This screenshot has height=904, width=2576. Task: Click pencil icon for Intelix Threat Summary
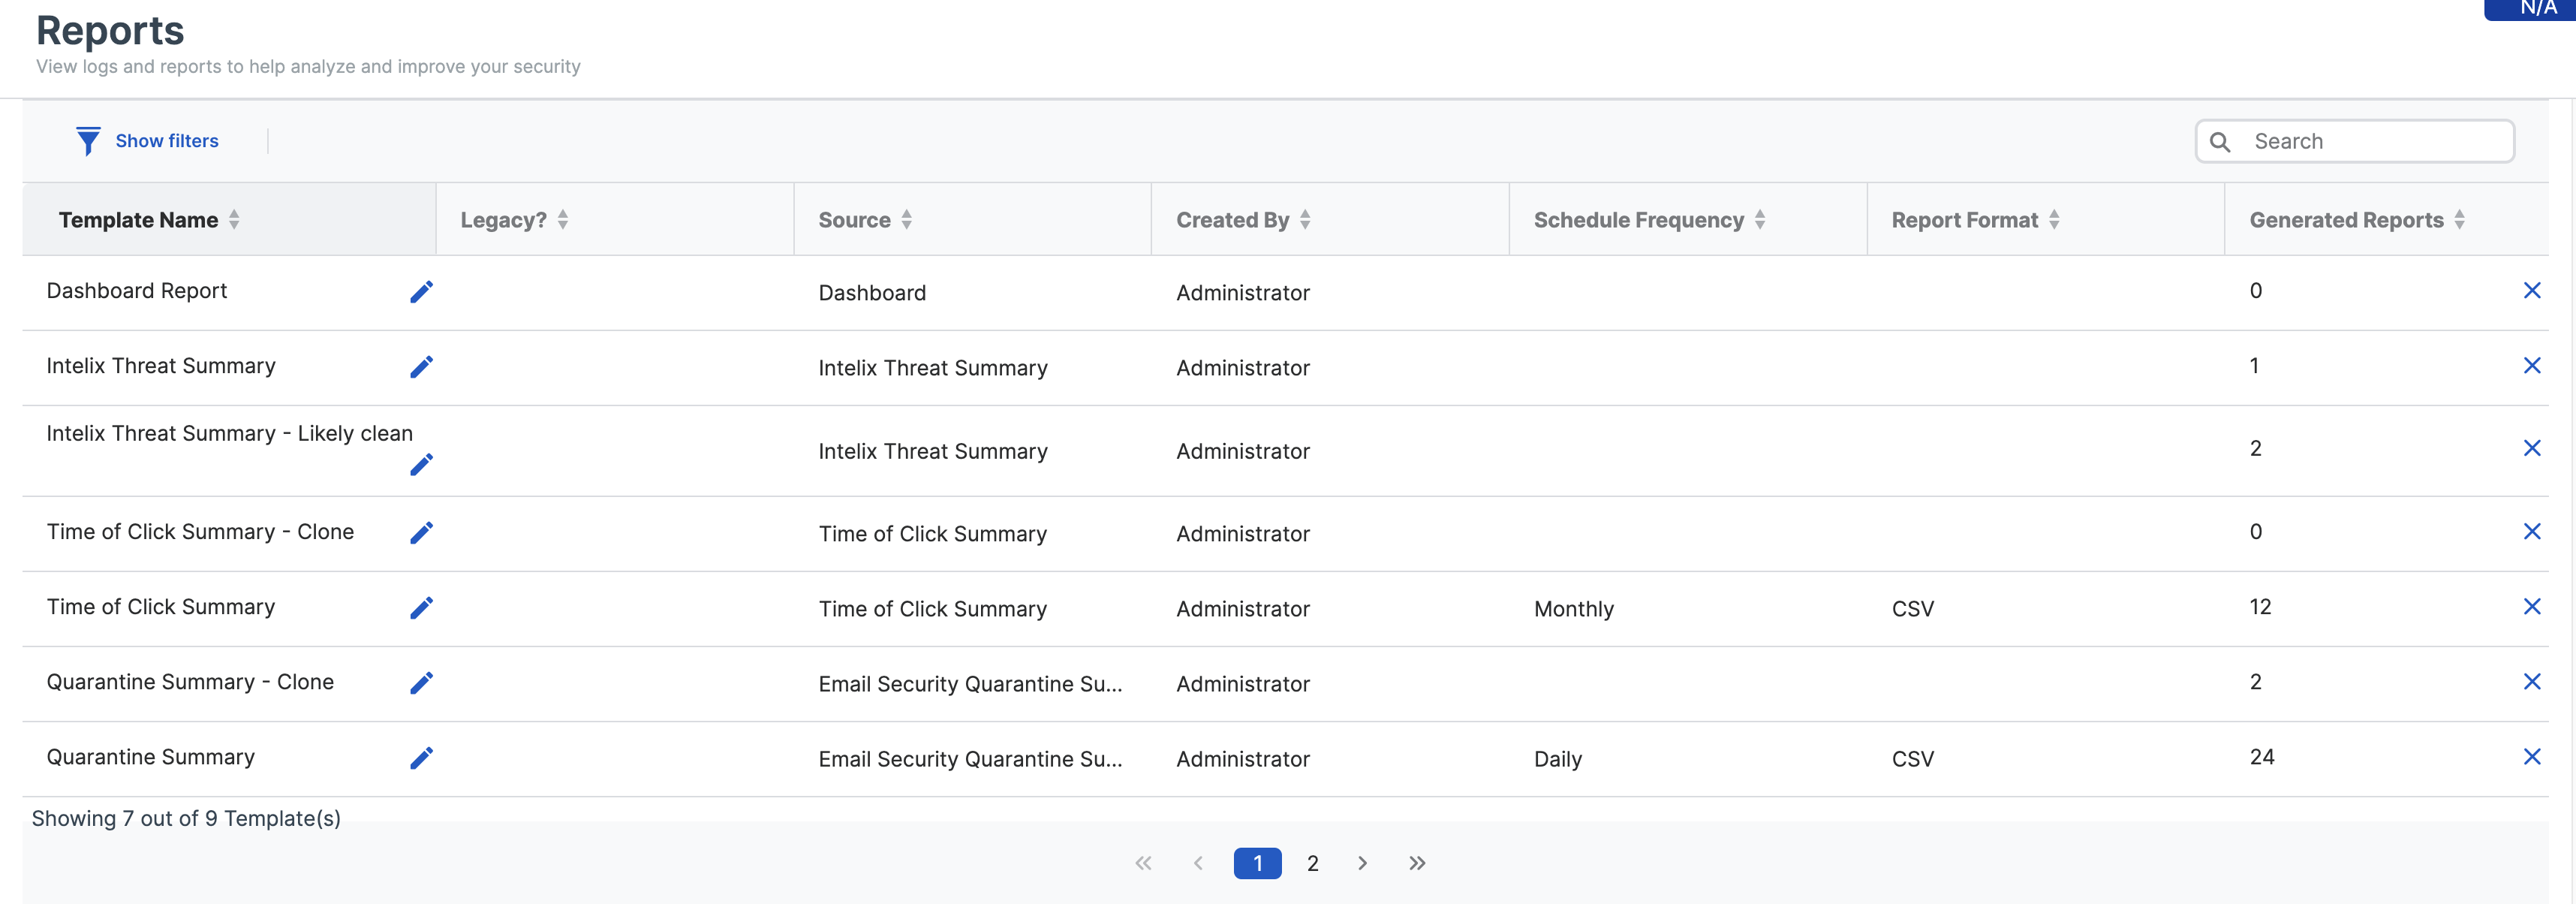pyautogui.click(x=421, y=367)
